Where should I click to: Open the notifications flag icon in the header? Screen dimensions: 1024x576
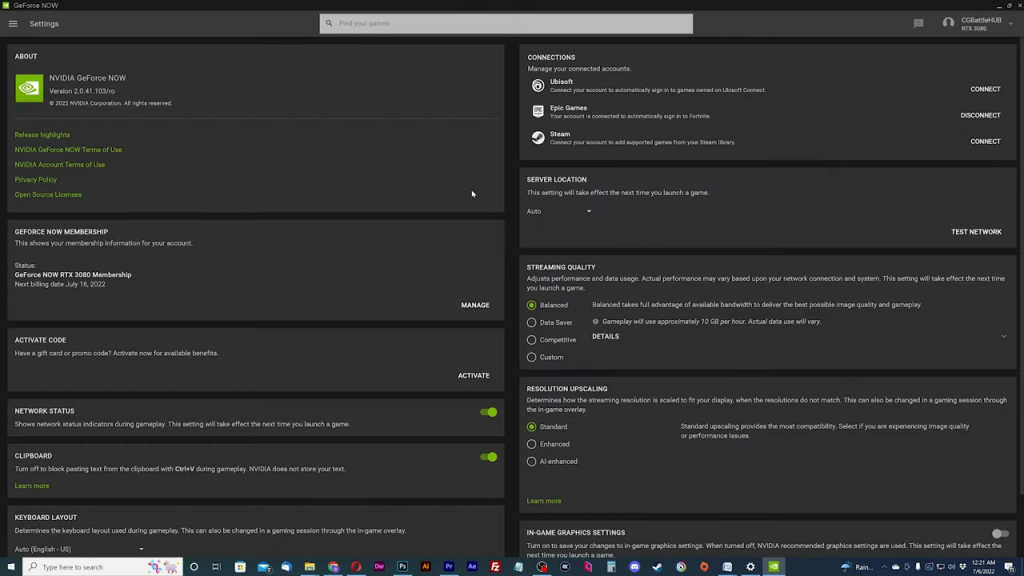point(918,24)
